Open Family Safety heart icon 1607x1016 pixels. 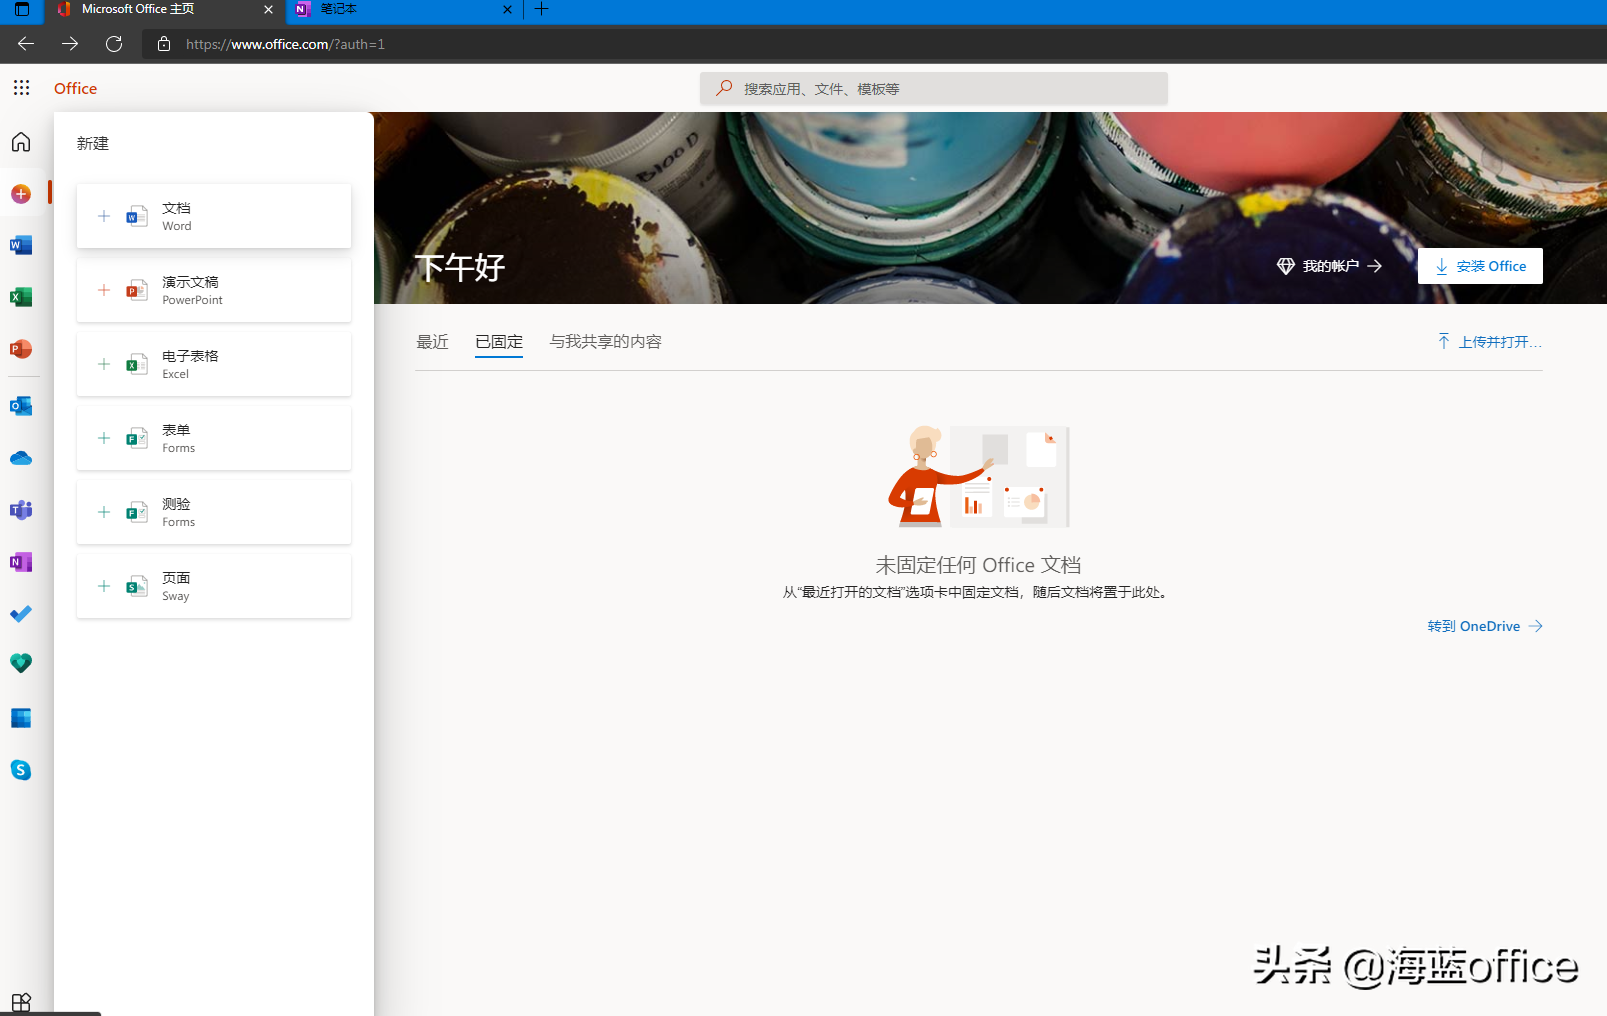click(21, 663)
